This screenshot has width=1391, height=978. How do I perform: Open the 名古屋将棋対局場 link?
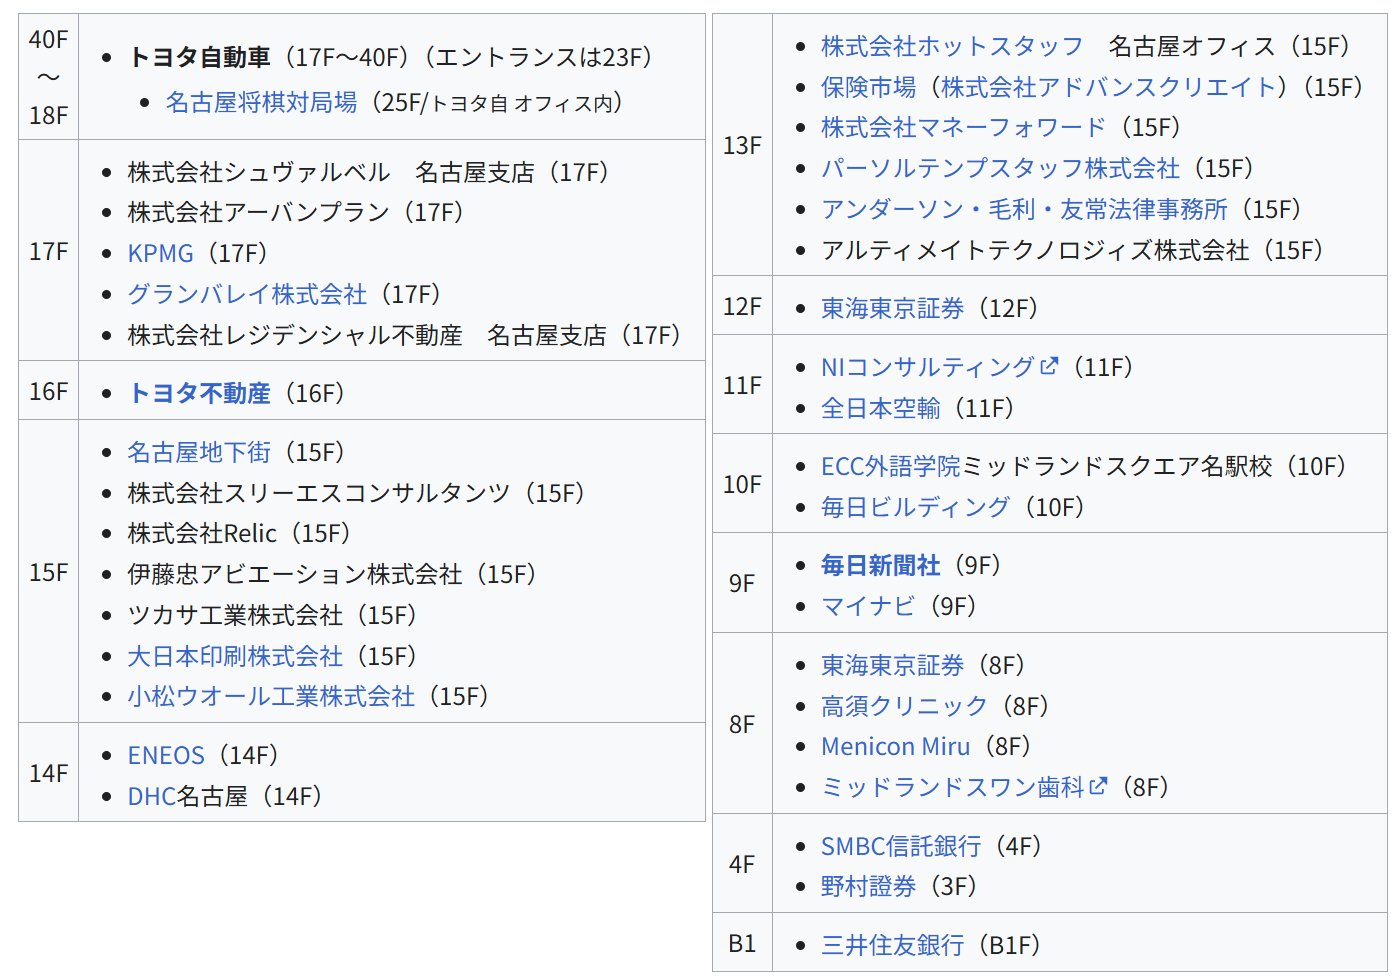coord(262,102)
